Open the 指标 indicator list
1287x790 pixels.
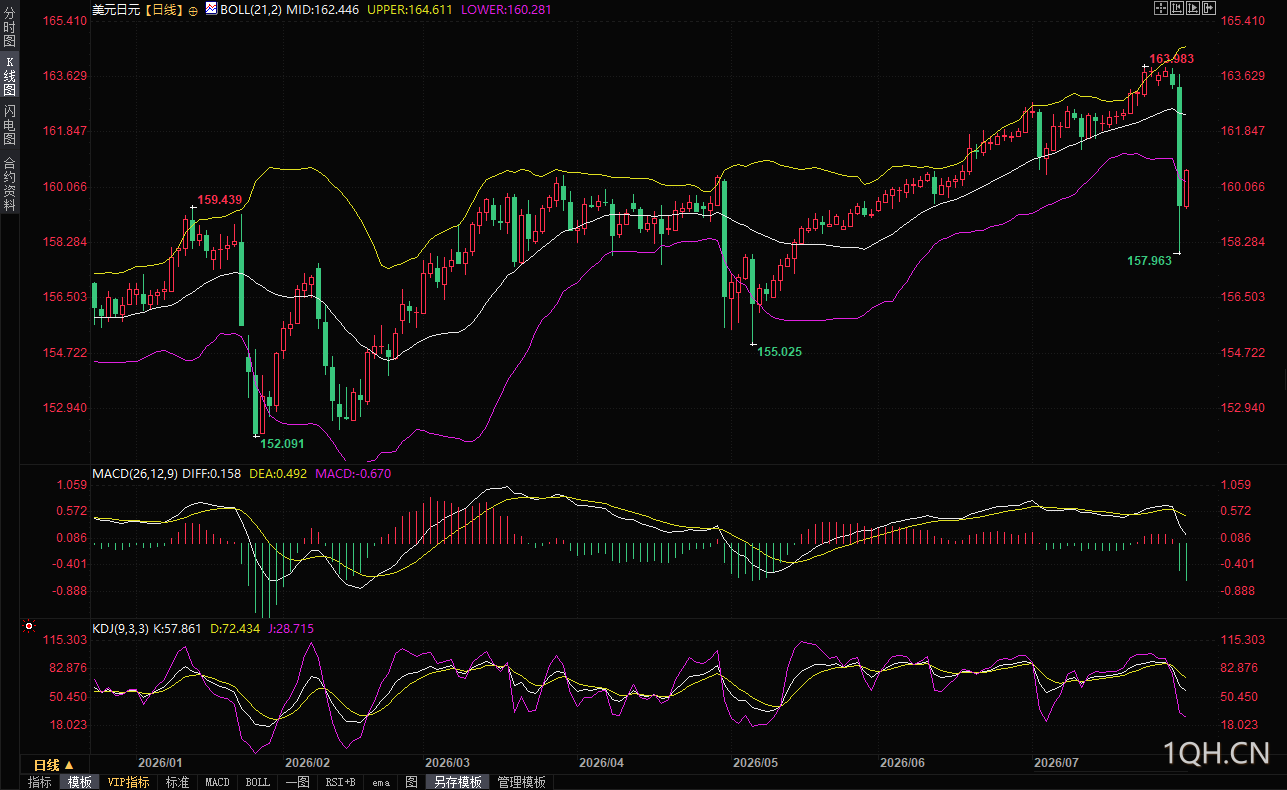click(x=40, y=782)
